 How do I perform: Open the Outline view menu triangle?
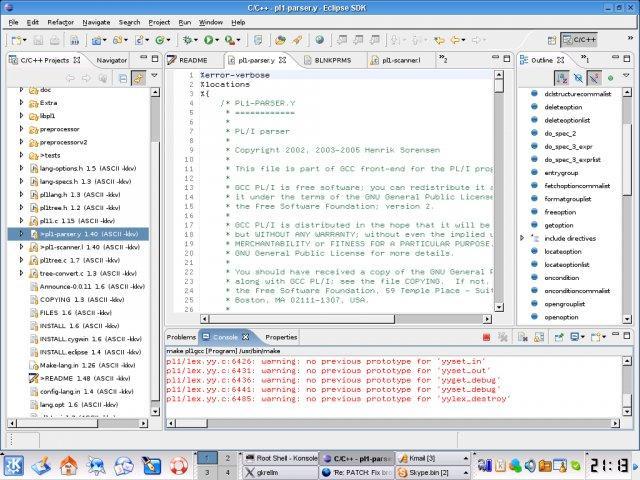pos(626,76)
